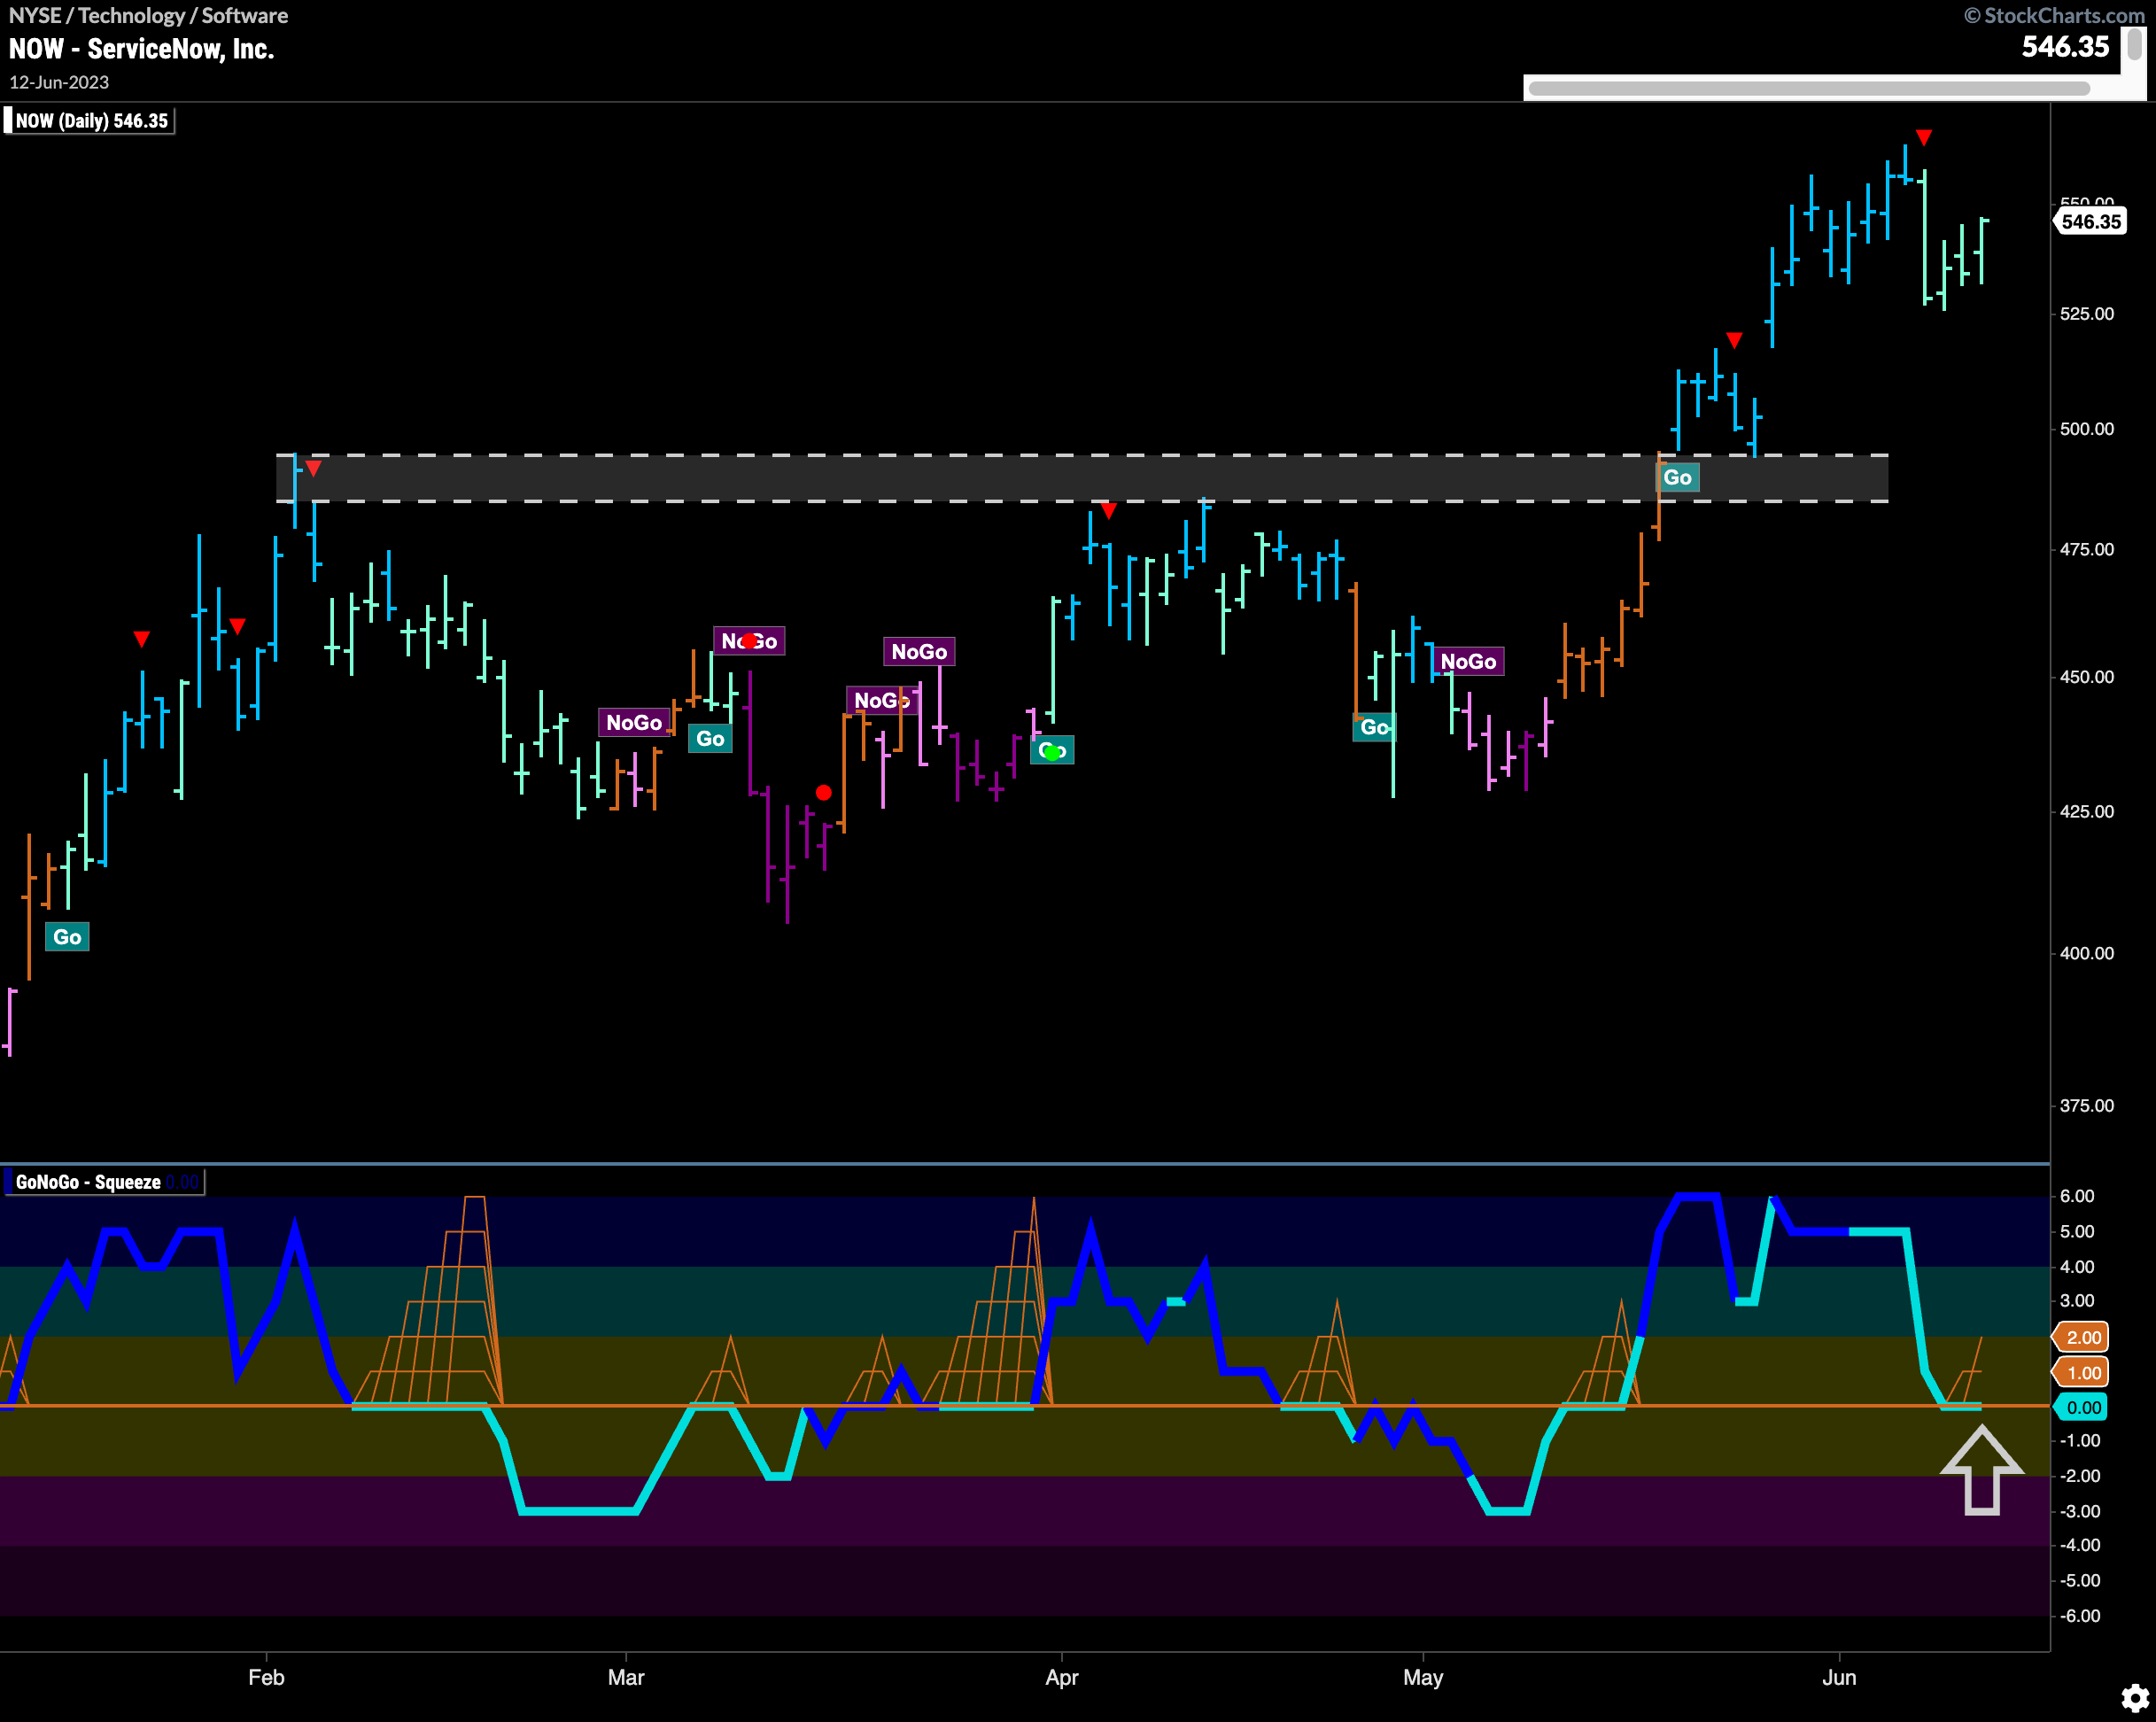The width and height of the screenshot is (2156, 1722).
Task: Click the NoGo label in early May
Action: [1468, 661]
